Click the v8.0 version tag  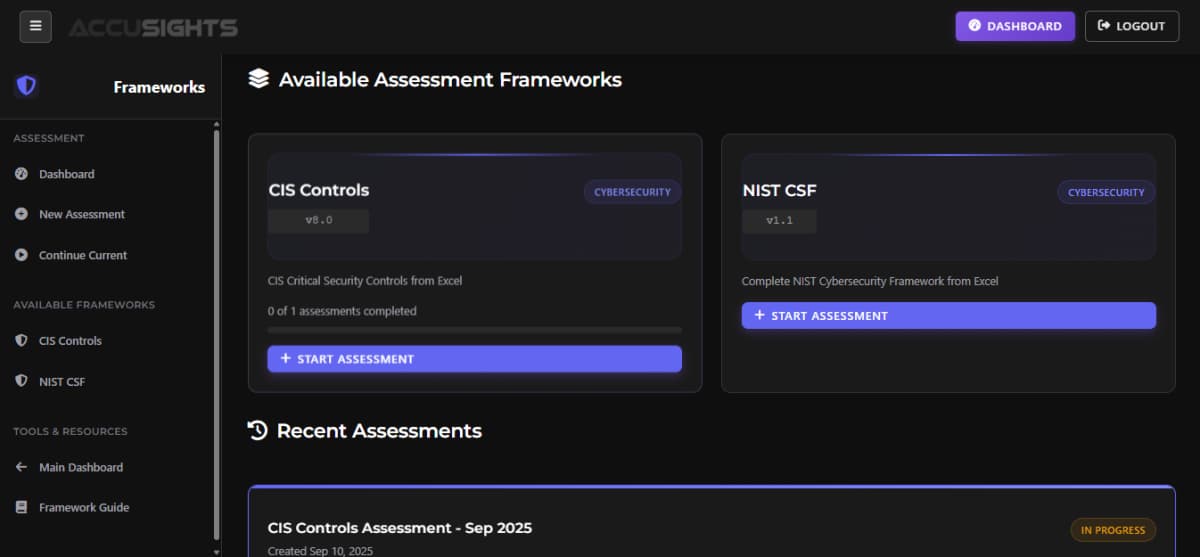pos(318,220)
